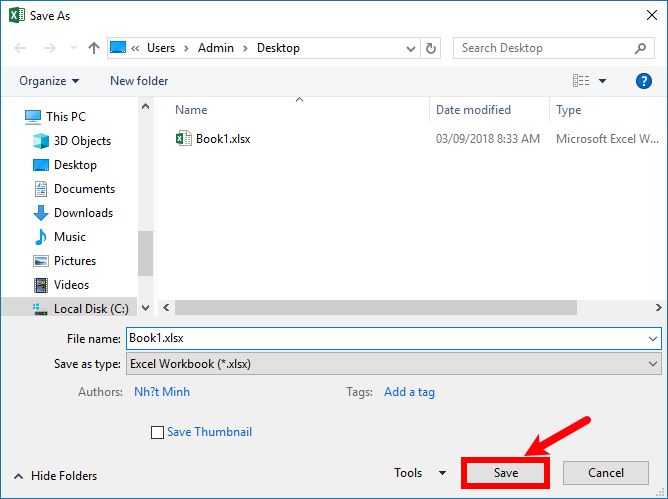Refresh the Desktop folder view

431,48
